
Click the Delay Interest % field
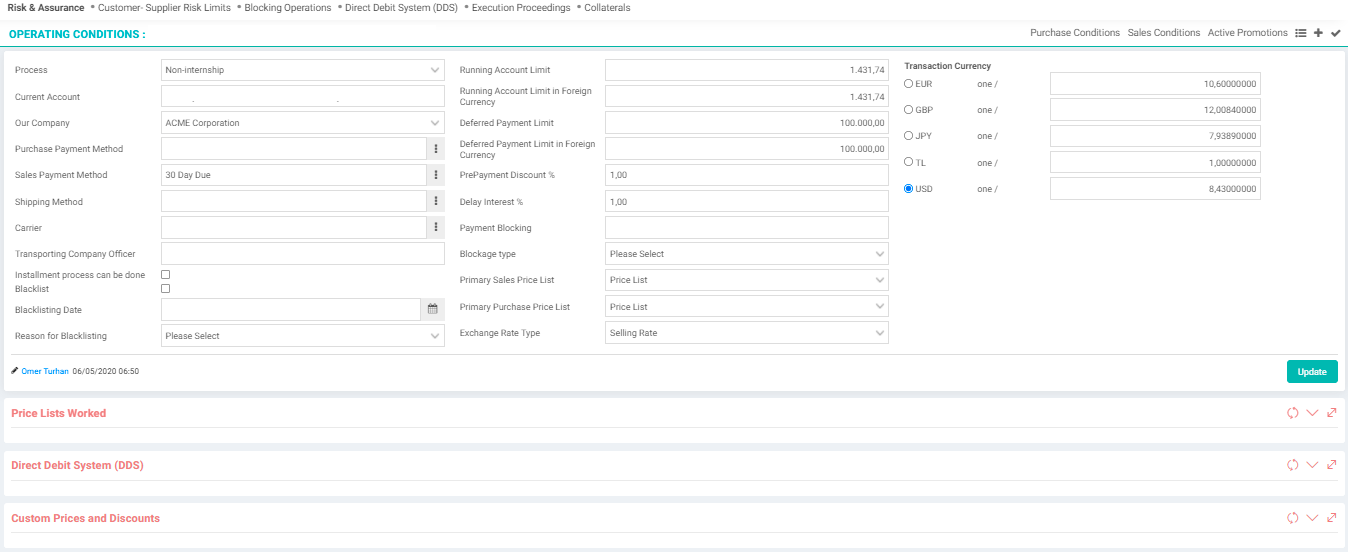(x=747, y=202)
